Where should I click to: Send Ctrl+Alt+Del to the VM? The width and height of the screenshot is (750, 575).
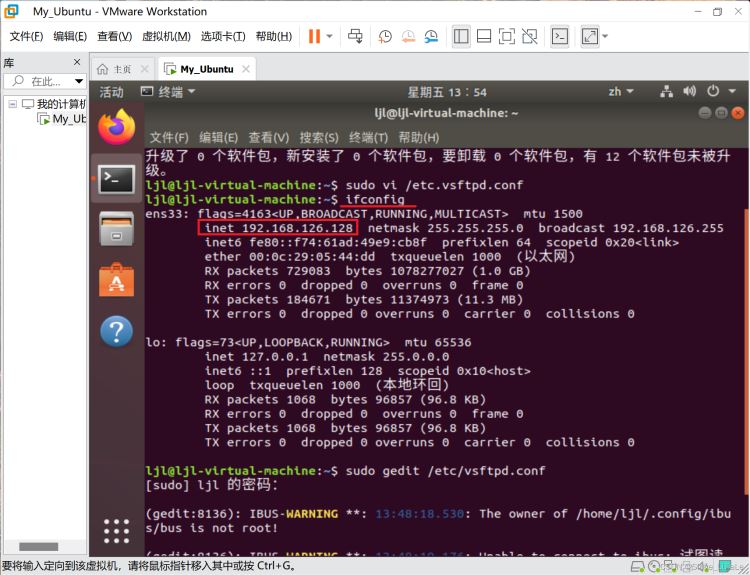(x=355, y=36)
